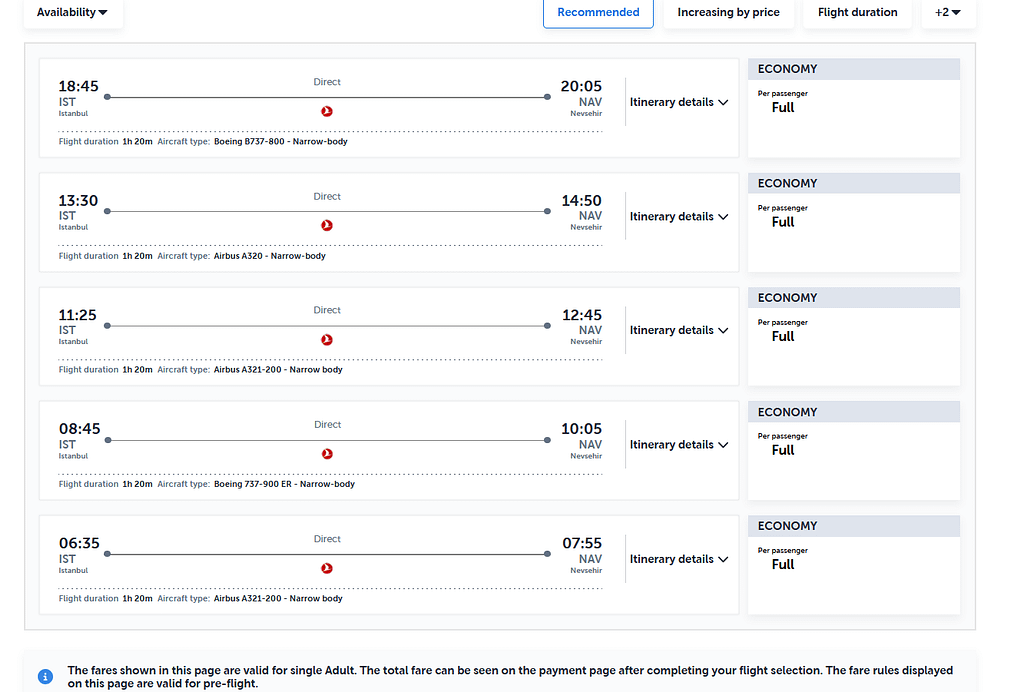Click Airbus A321-200 aircraft text on the 06:35 flight
Screen dimensions: 1024x692
278,599
